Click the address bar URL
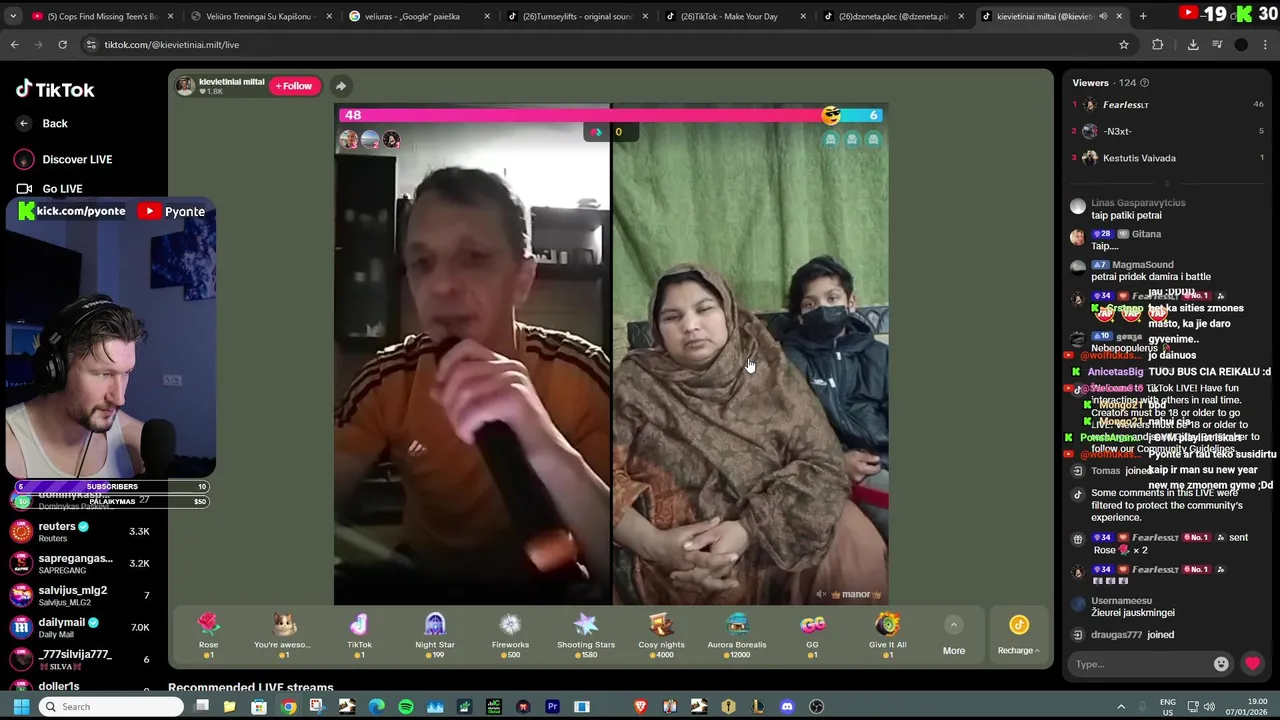The height and width of the screenshot is (720, 1280). coord(172,45)
